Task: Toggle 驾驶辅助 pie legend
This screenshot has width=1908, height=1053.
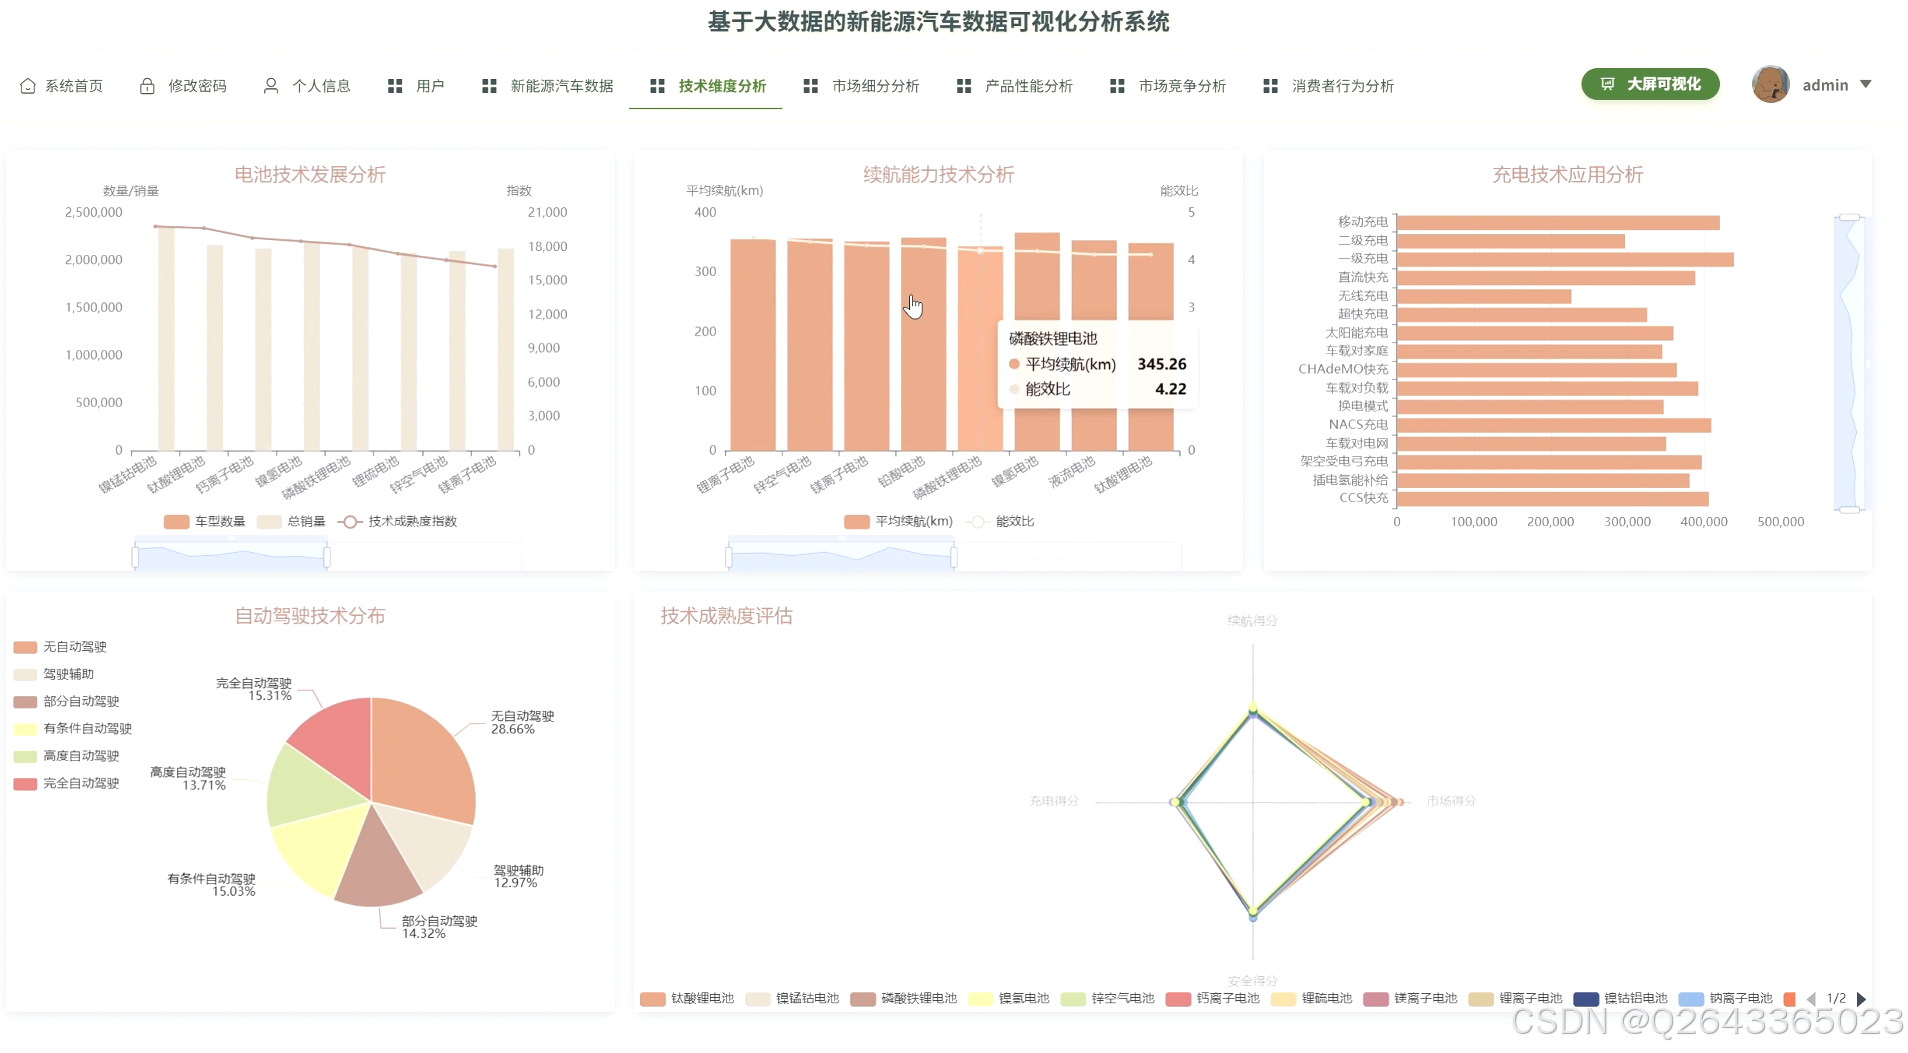Action: pyautogui.click(x=54, y=674)
